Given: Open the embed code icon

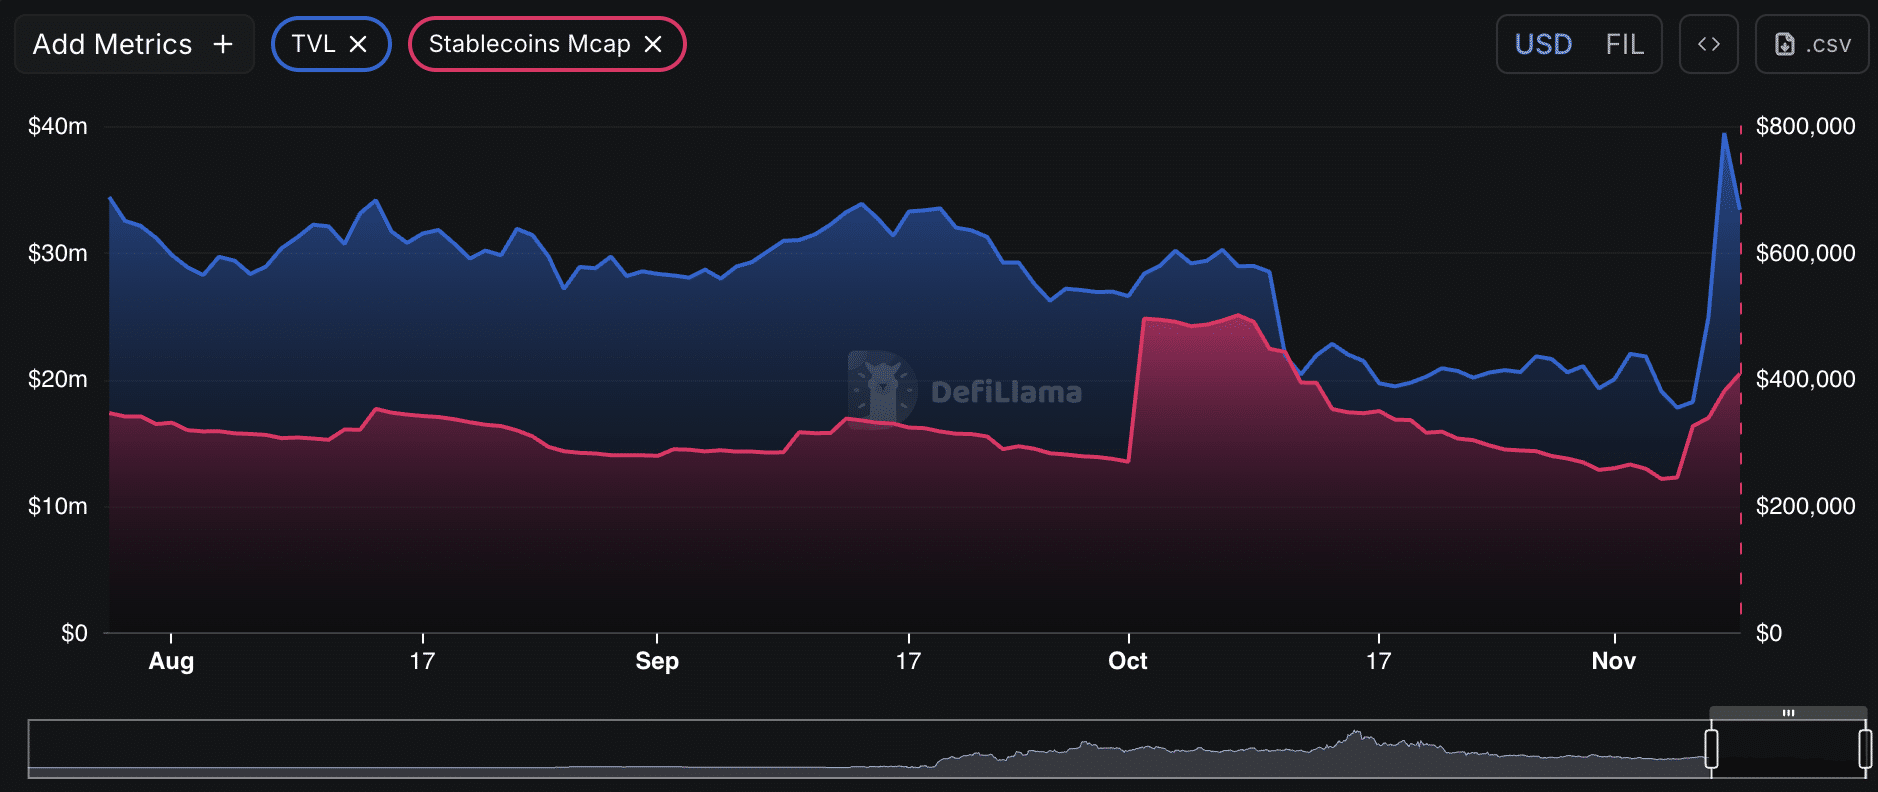Looking at the screenshot, I should coord(1708,45).
